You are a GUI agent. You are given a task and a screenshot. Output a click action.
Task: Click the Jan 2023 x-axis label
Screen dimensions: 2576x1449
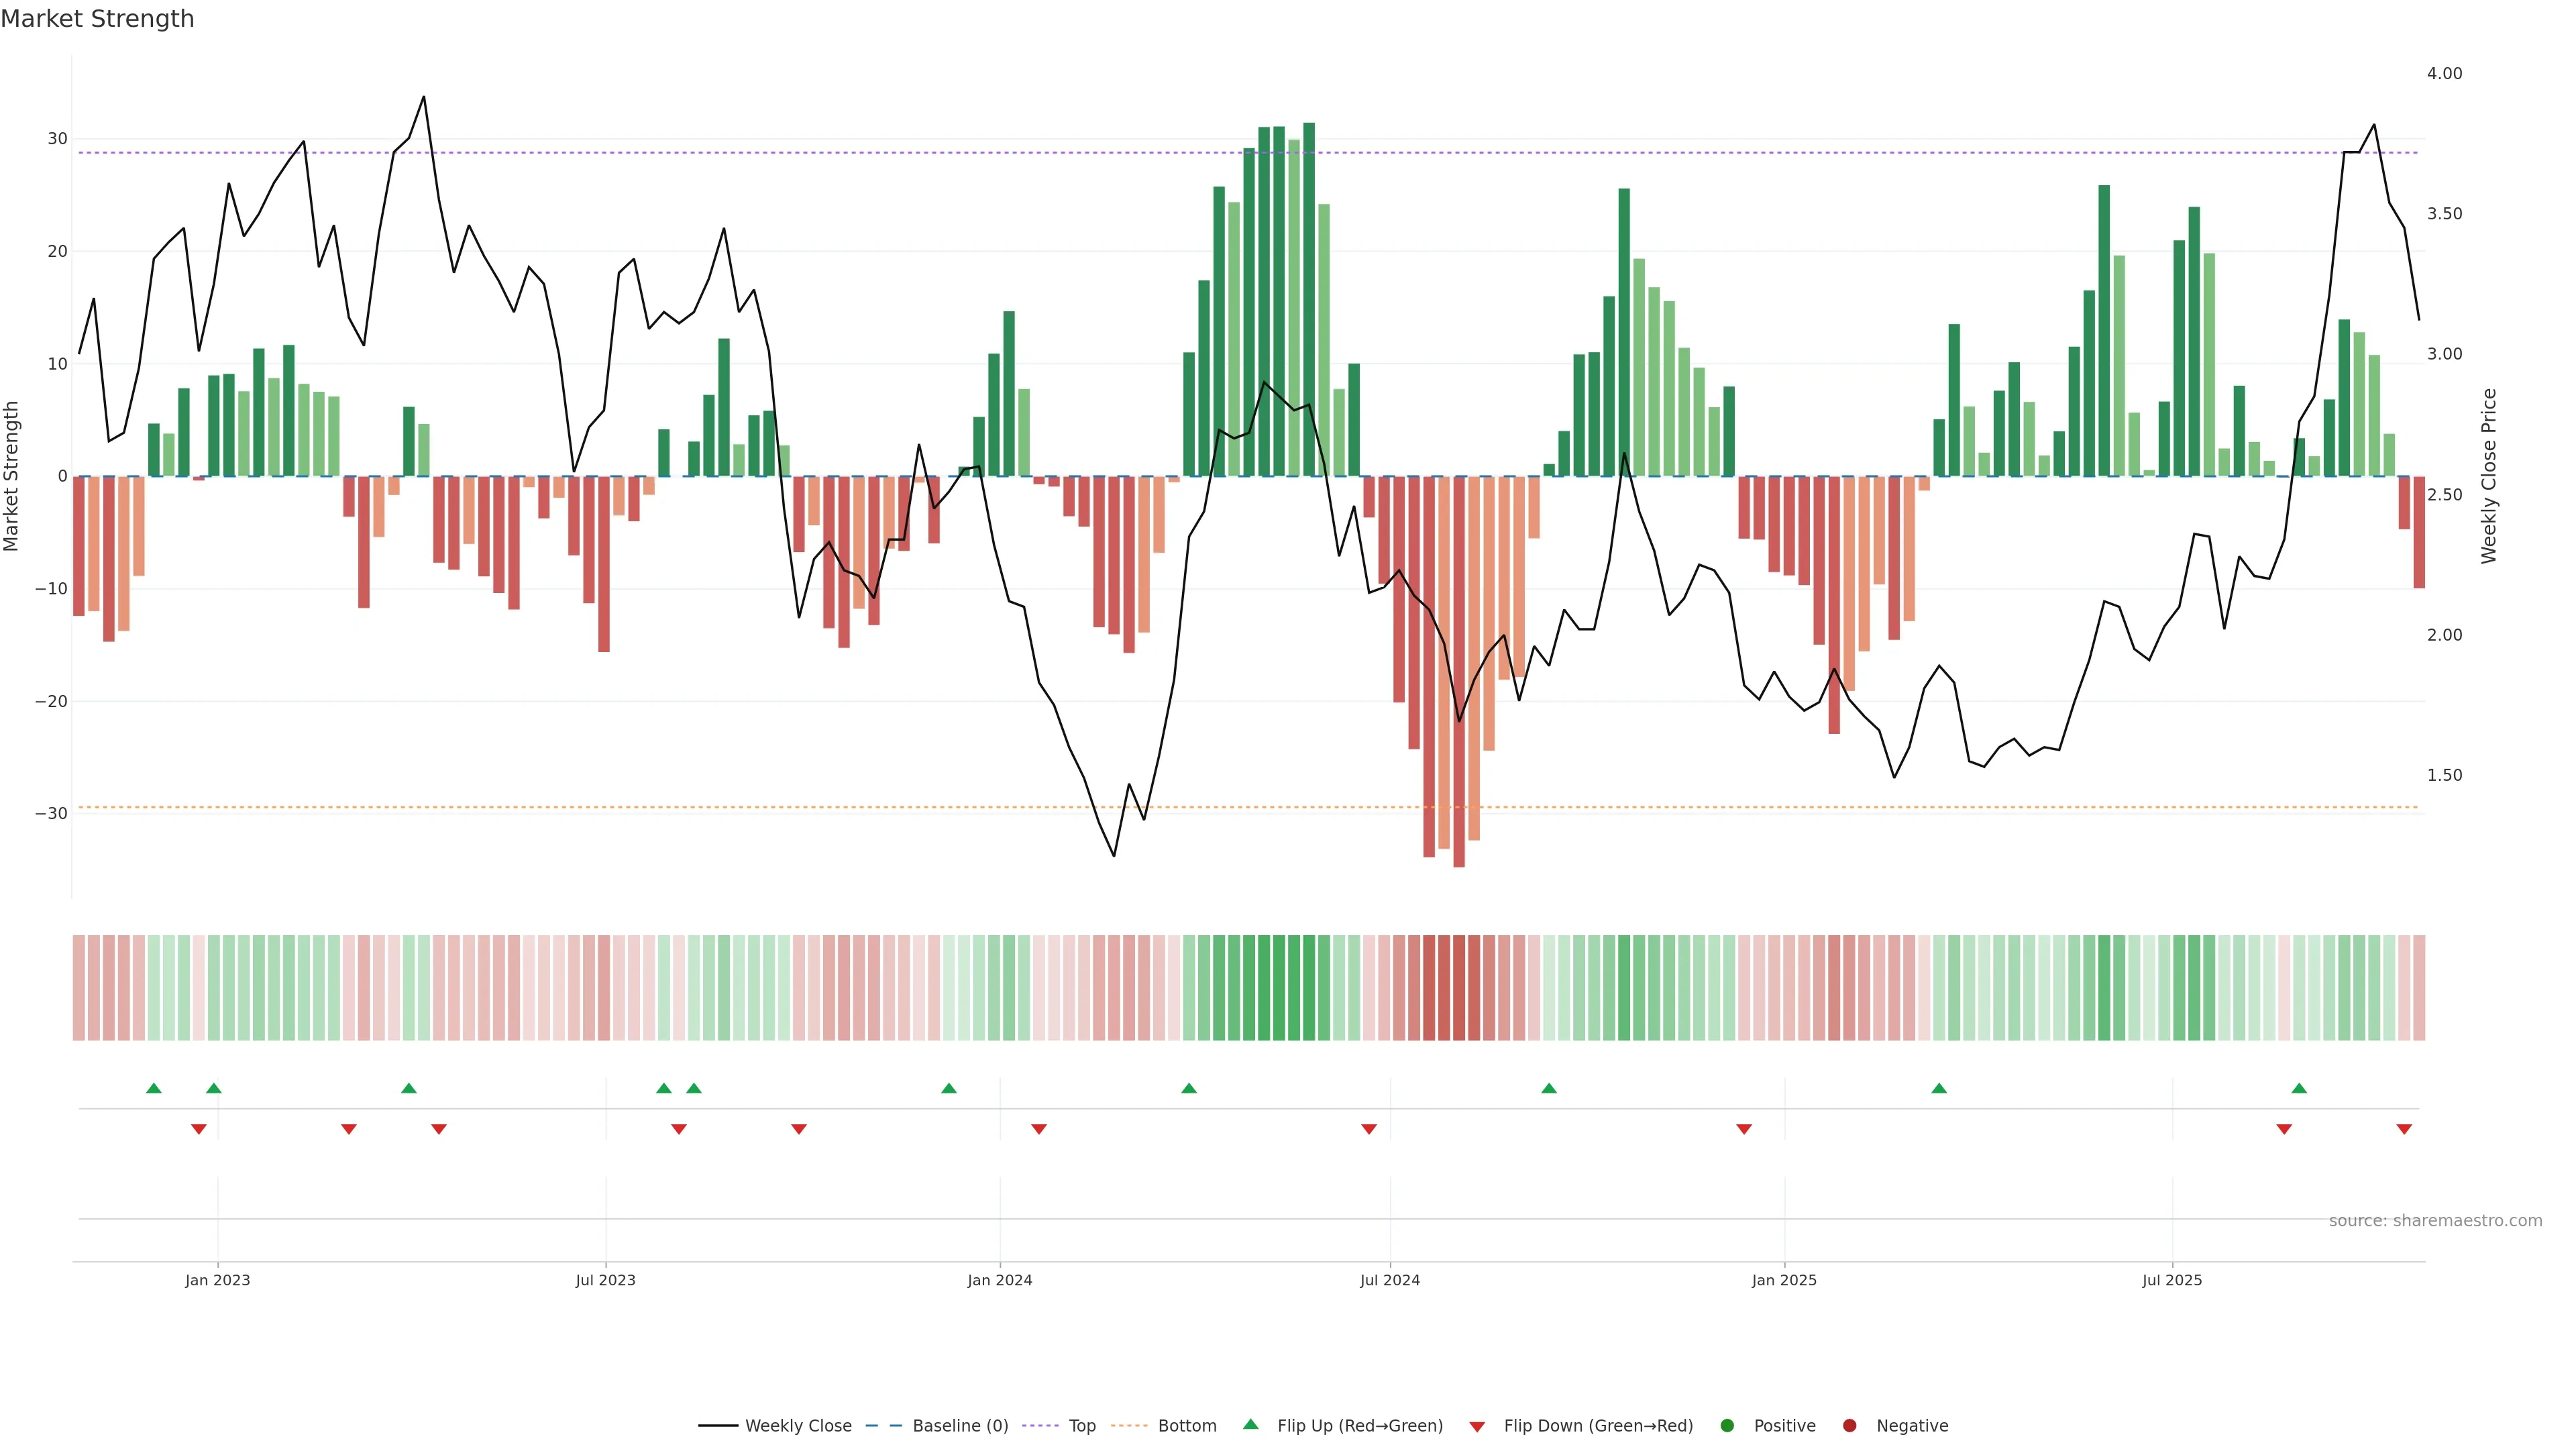[x=217, y=1280]
